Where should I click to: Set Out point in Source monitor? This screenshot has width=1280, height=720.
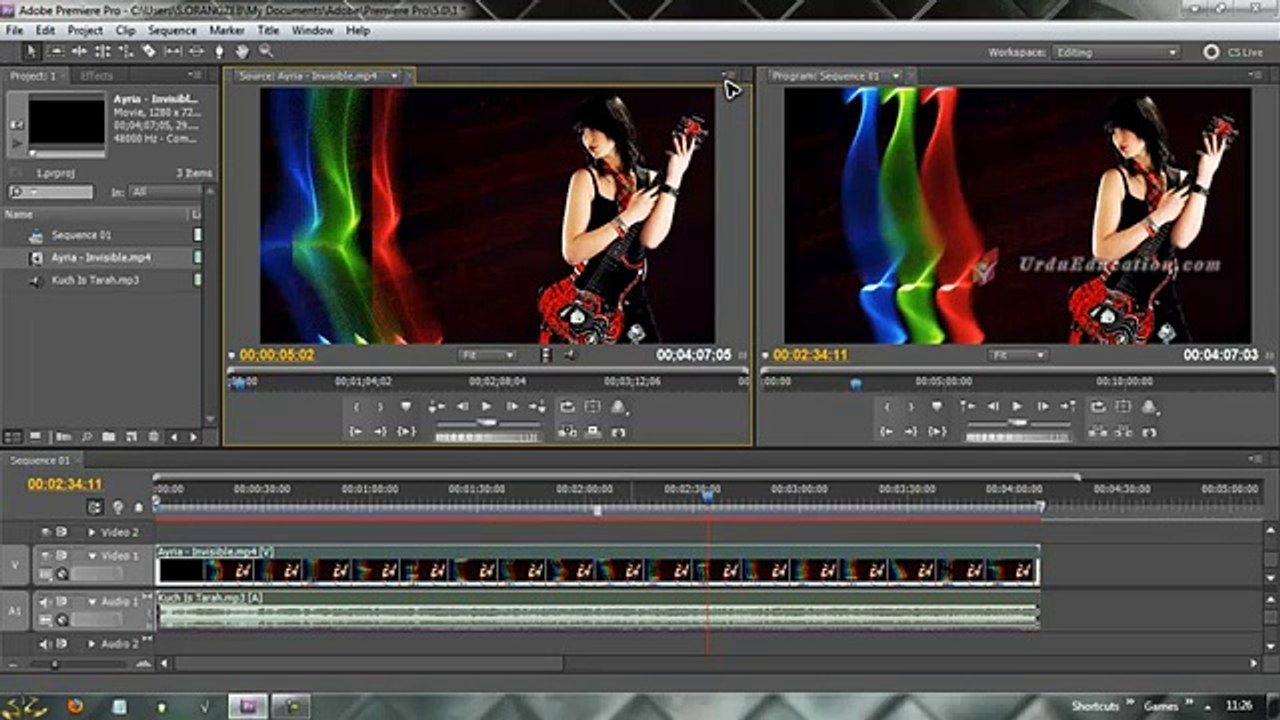click(x=380, y=406)
